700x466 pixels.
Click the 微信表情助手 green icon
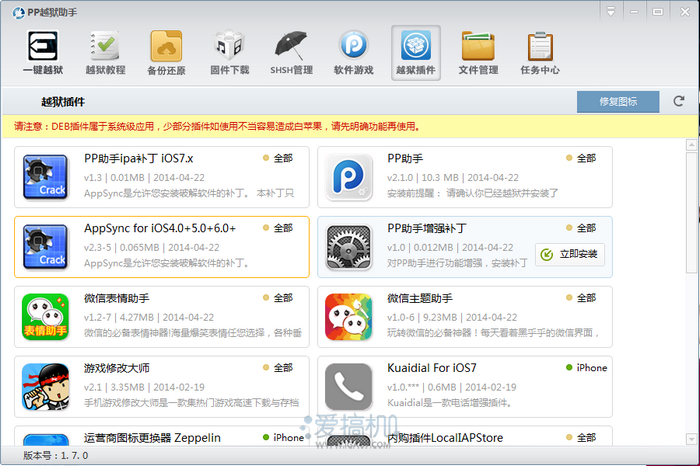tap(46, 316)
